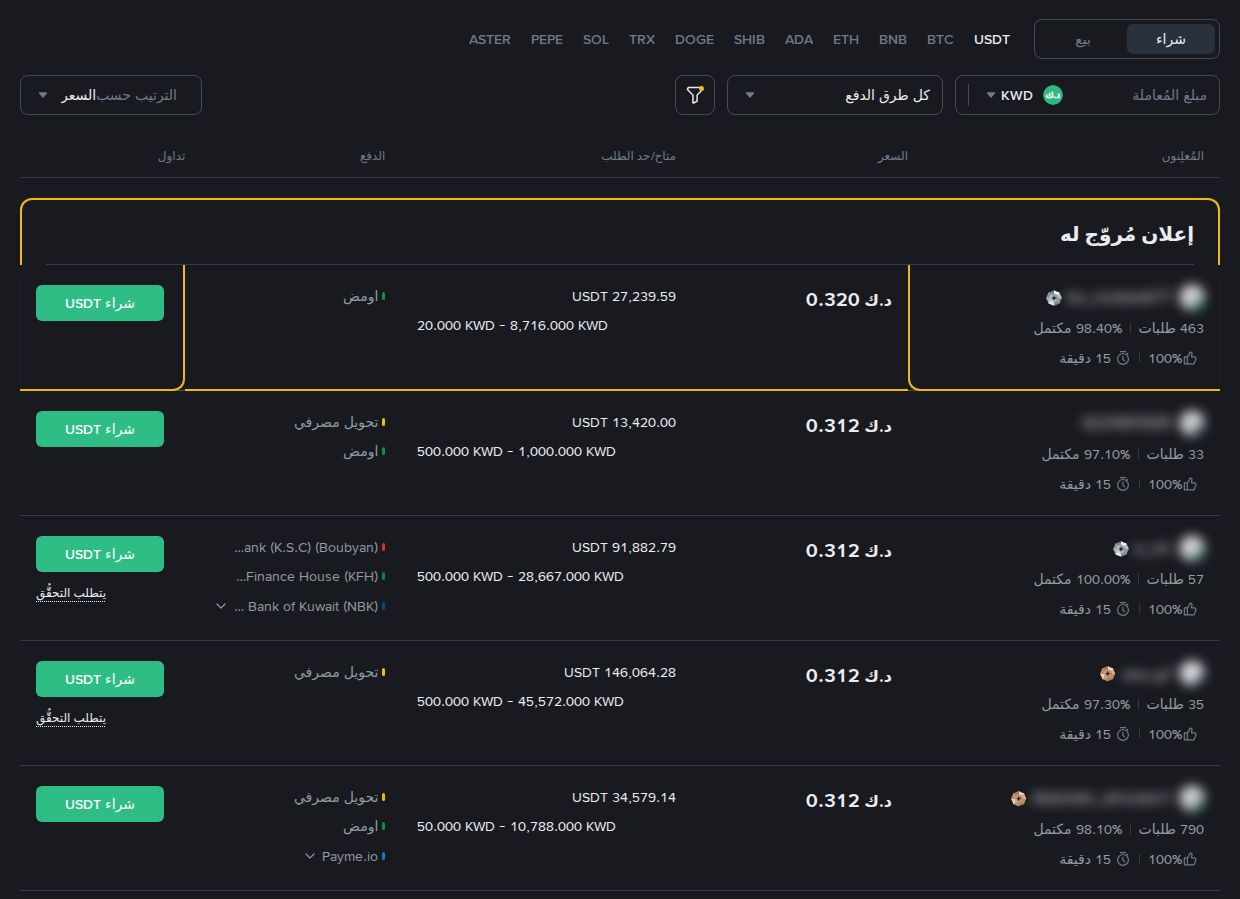Click the السعر price column header
Screen dimensions: 1240x899
(893, 157)
